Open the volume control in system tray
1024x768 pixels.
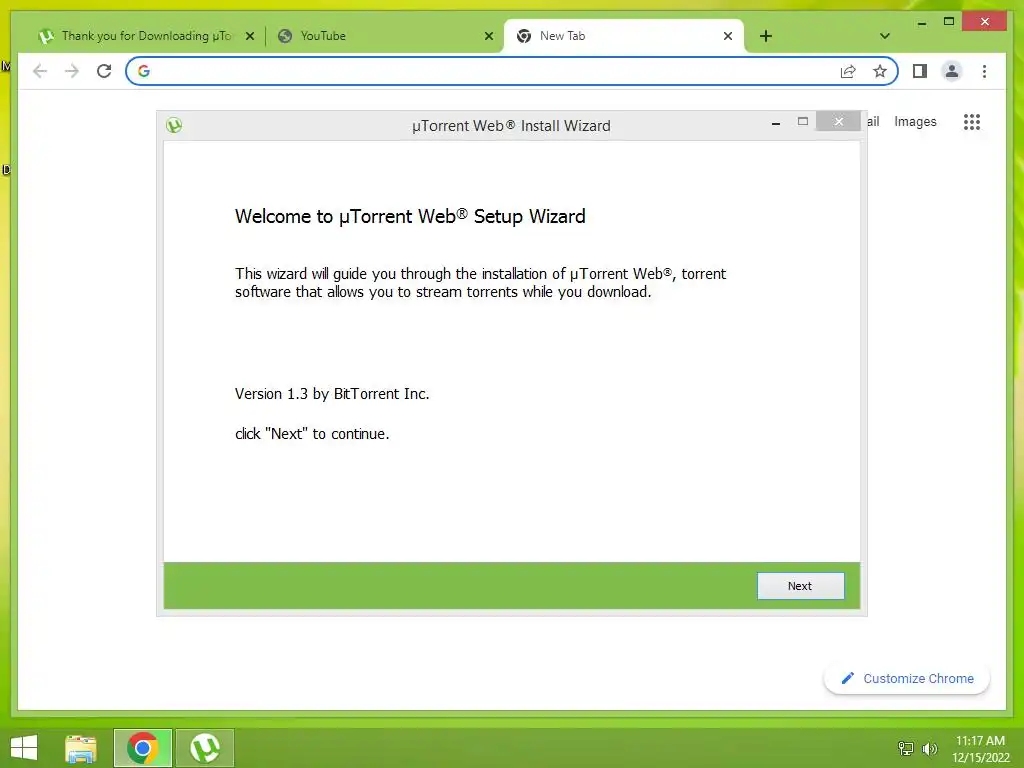click(x=929, y=748)
